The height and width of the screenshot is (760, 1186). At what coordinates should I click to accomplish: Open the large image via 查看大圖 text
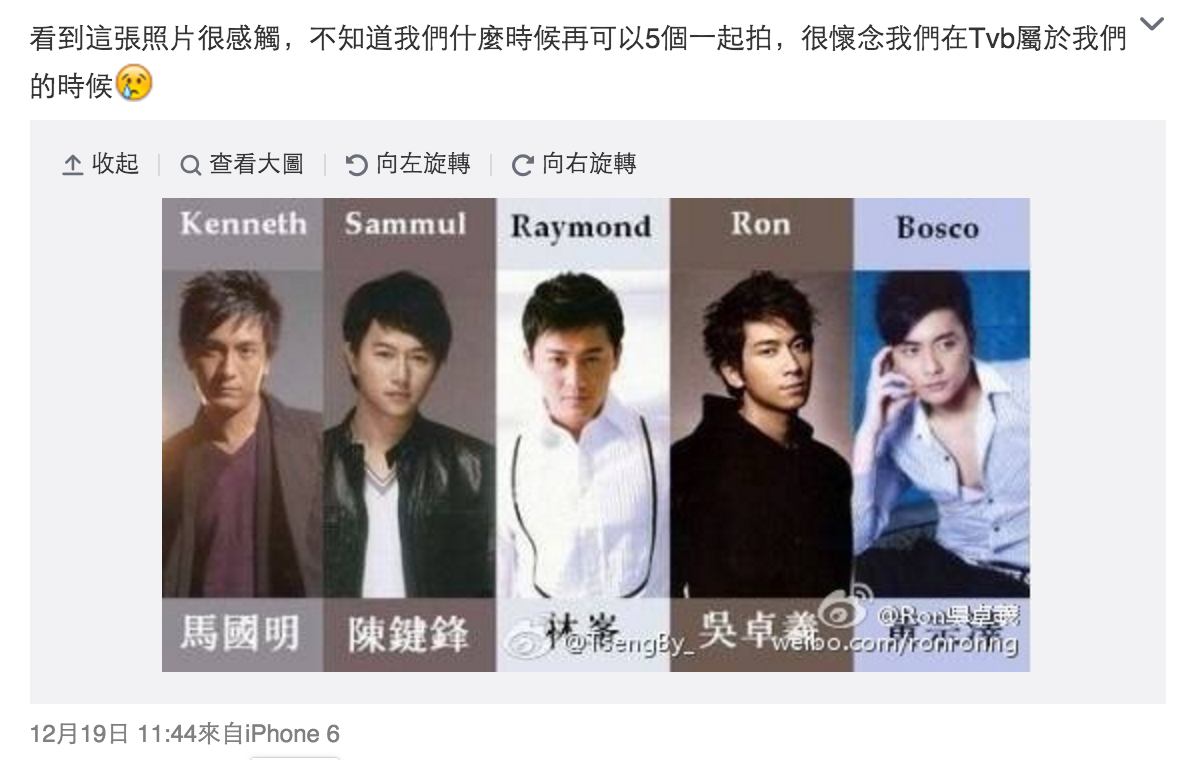click(256, 163)
